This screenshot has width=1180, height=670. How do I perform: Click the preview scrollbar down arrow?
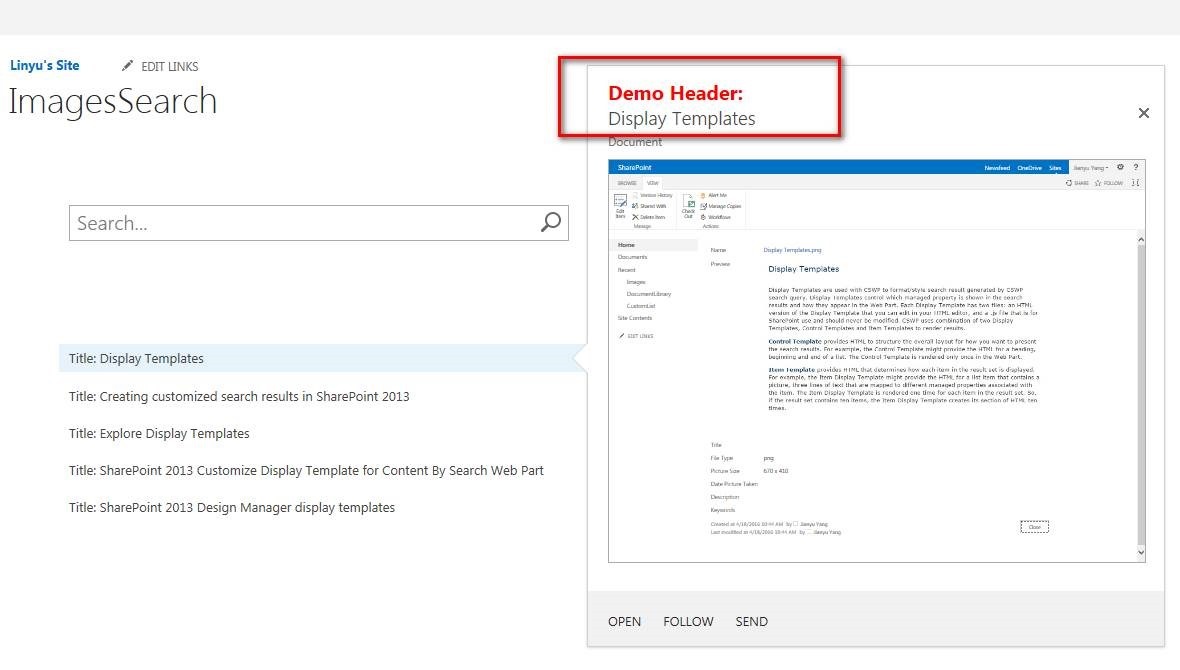point(1141,553)
